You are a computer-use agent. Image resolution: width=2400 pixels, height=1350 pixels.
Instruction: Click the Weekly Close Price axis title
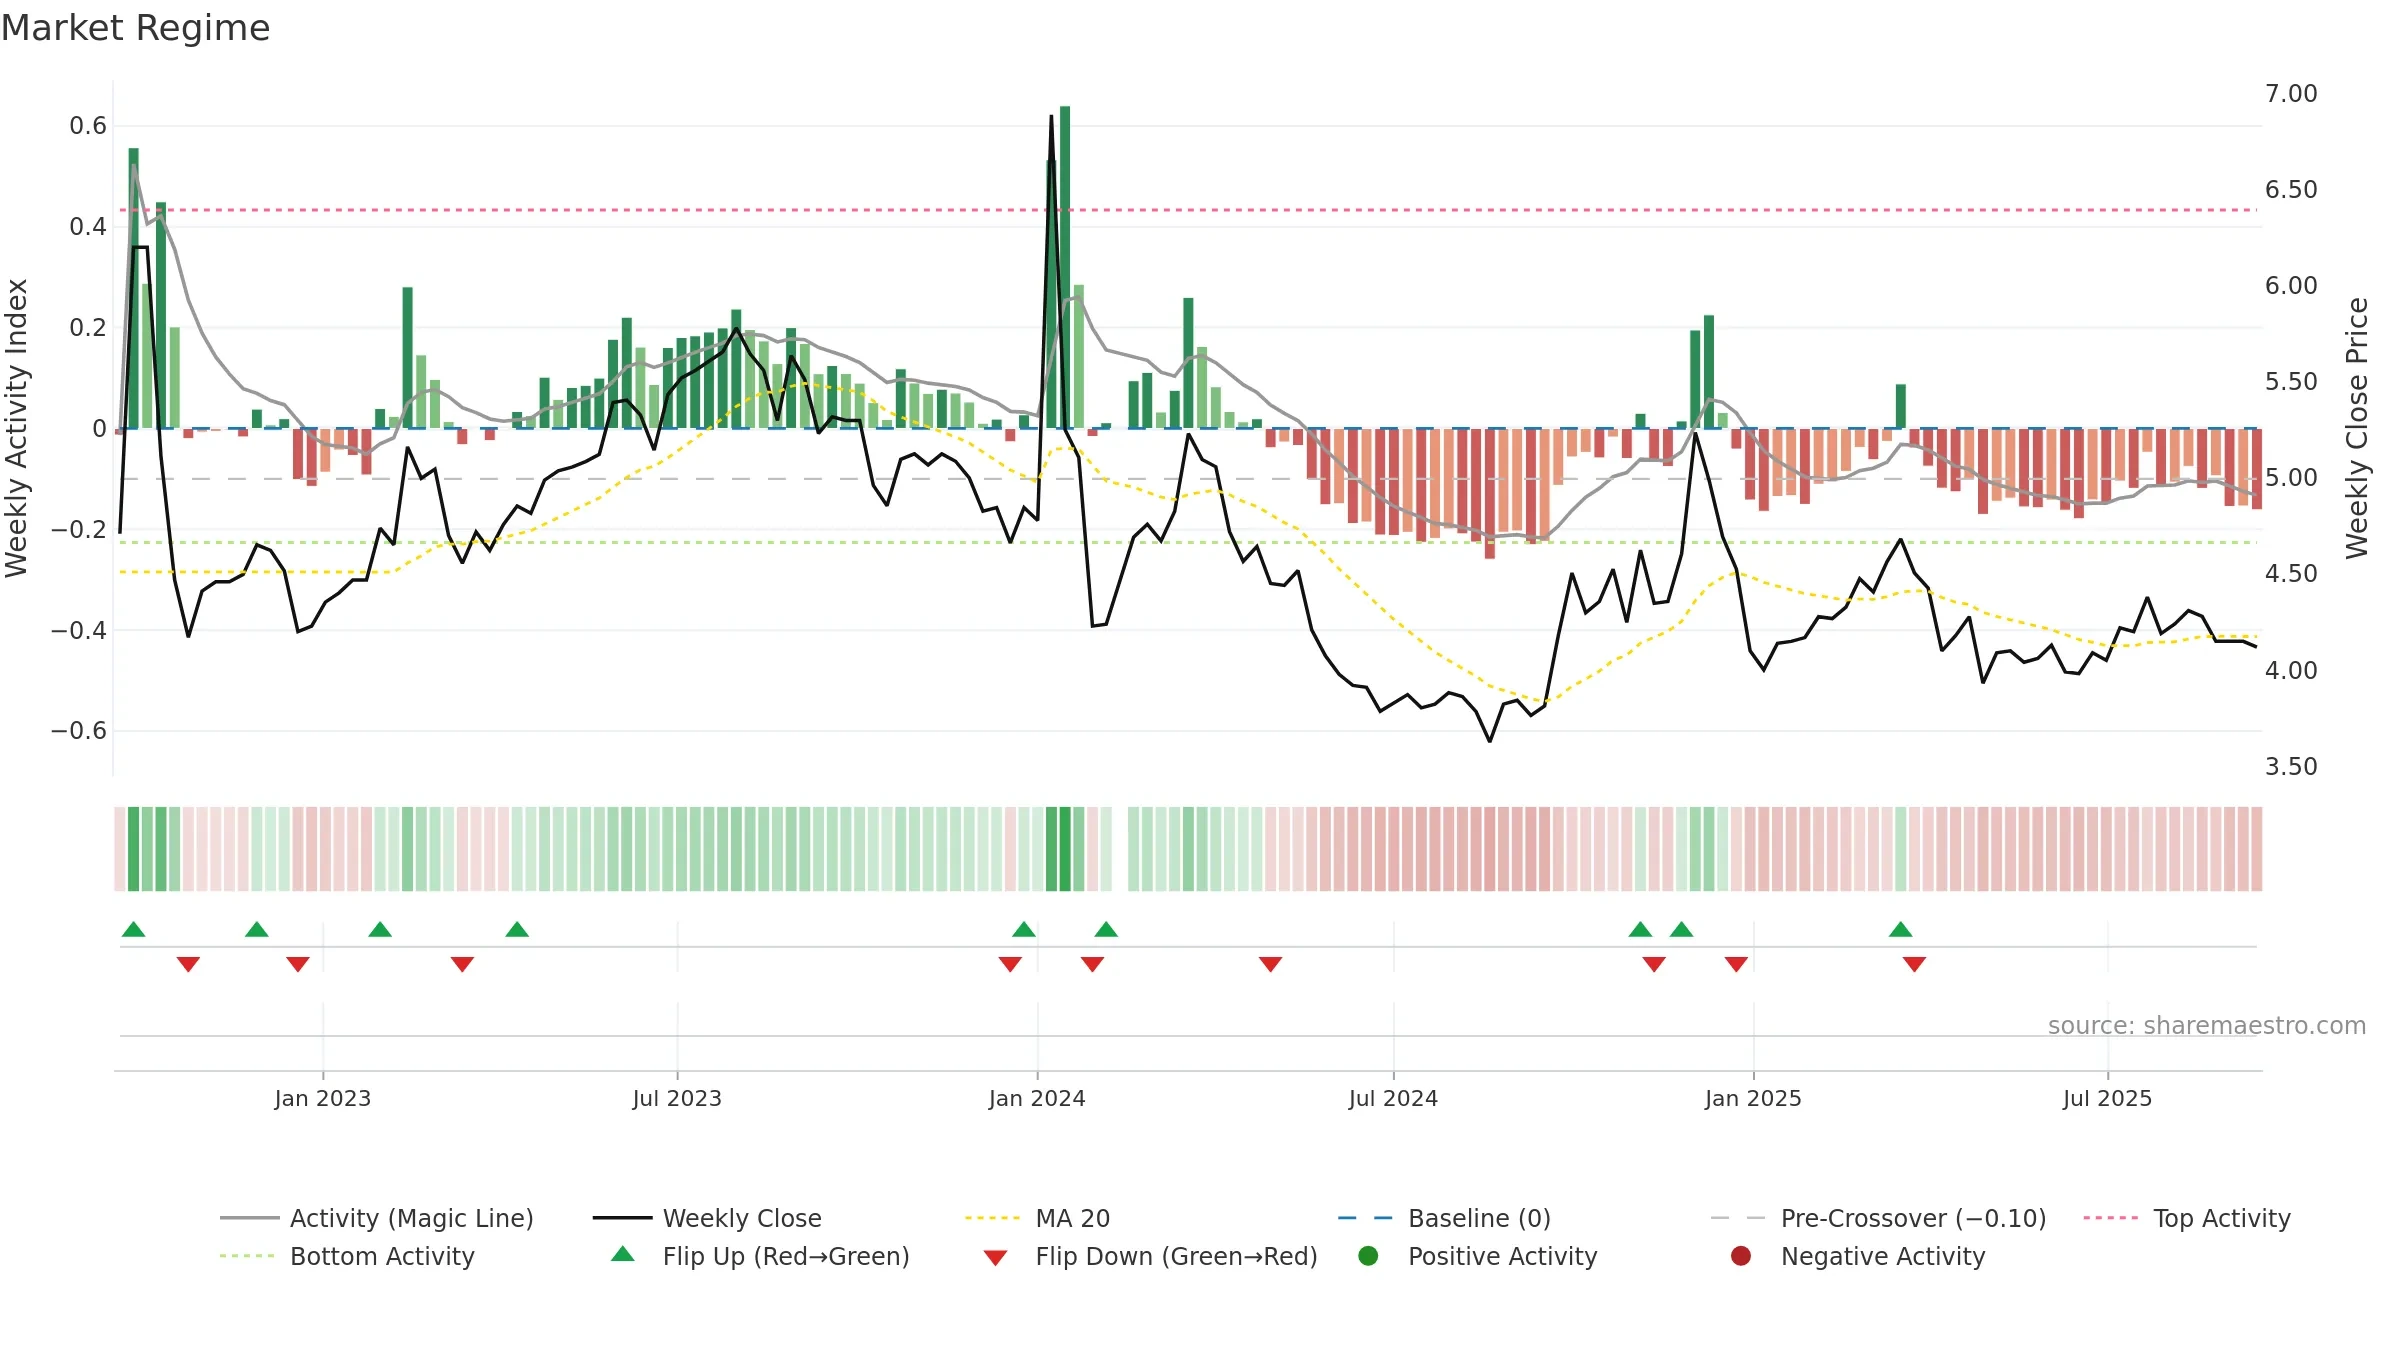point(2357,428)
